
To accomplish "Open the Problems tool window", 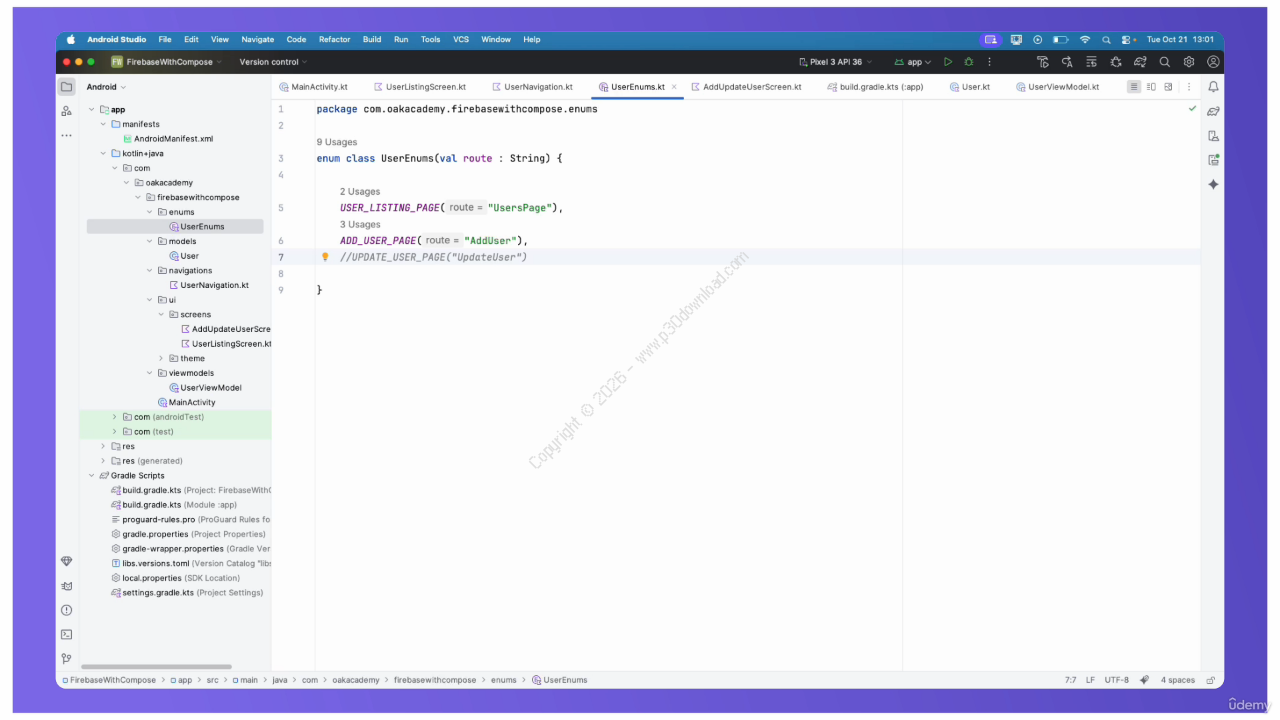I will click(66, 610).
